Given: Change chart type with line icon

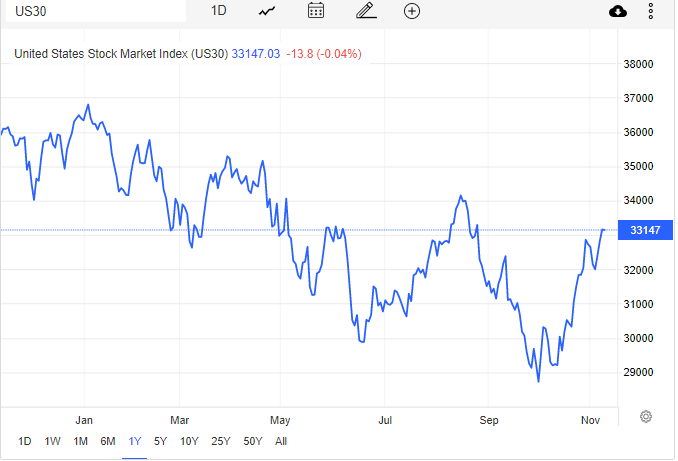Looking at the screenshot, I should (x=267, y=11).
